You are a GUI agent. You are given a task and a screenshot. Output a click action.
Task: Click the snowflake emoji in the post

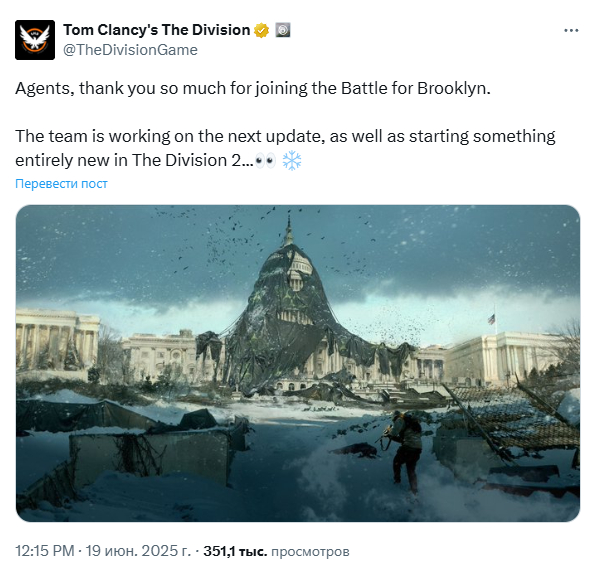point(292,160)
